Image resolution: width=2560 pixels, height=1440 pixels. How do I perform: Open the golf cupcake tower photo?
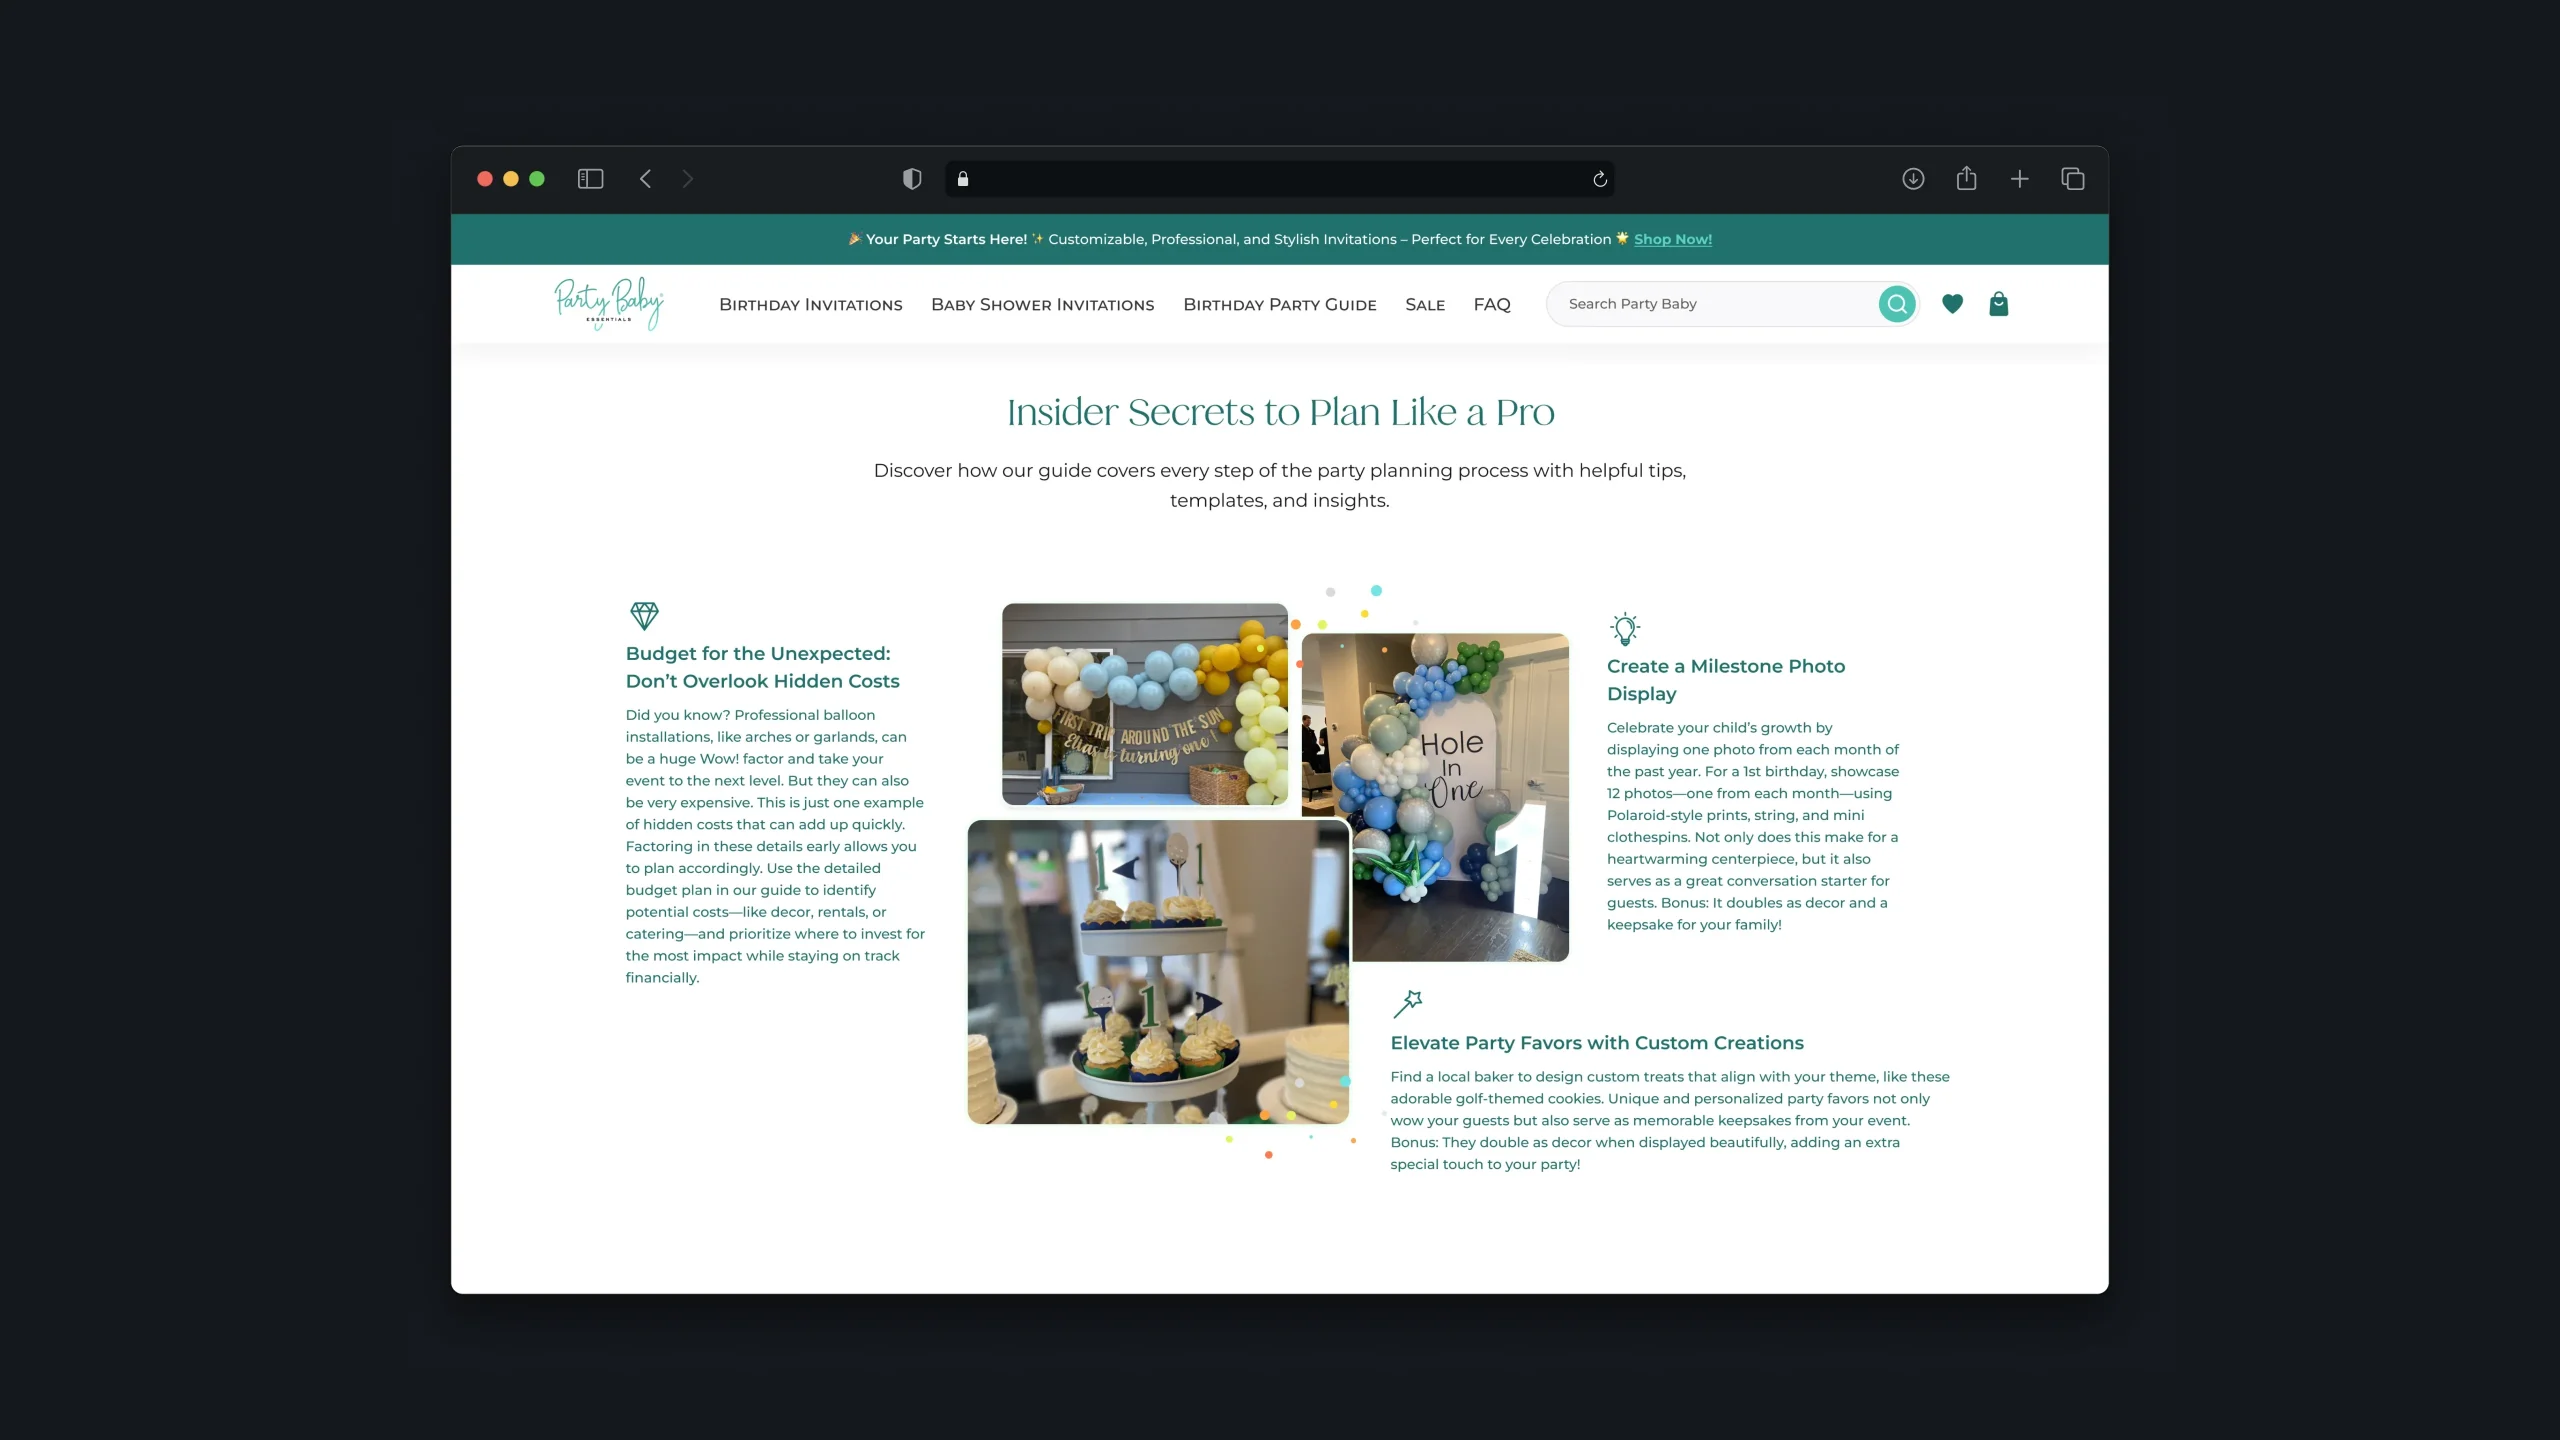pos(1158,972)
